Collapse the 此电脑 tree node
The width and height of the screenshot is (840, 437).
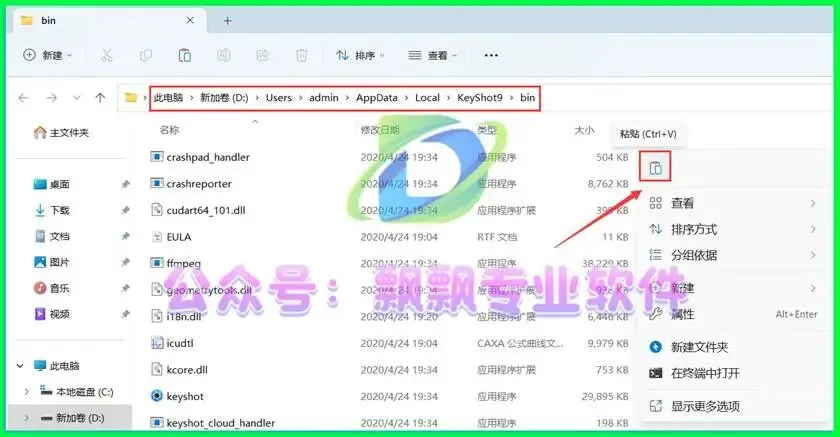coord(20,366)
